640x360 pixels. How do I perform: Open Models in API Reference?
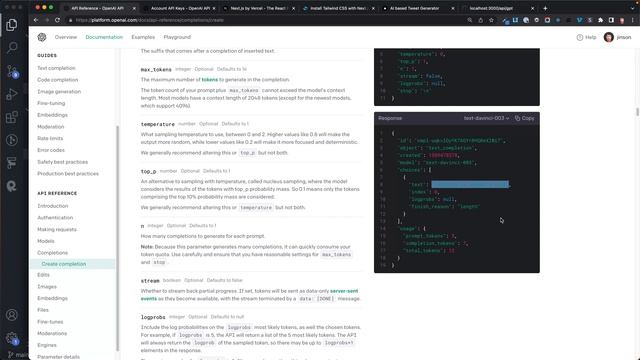pos(46,241)
